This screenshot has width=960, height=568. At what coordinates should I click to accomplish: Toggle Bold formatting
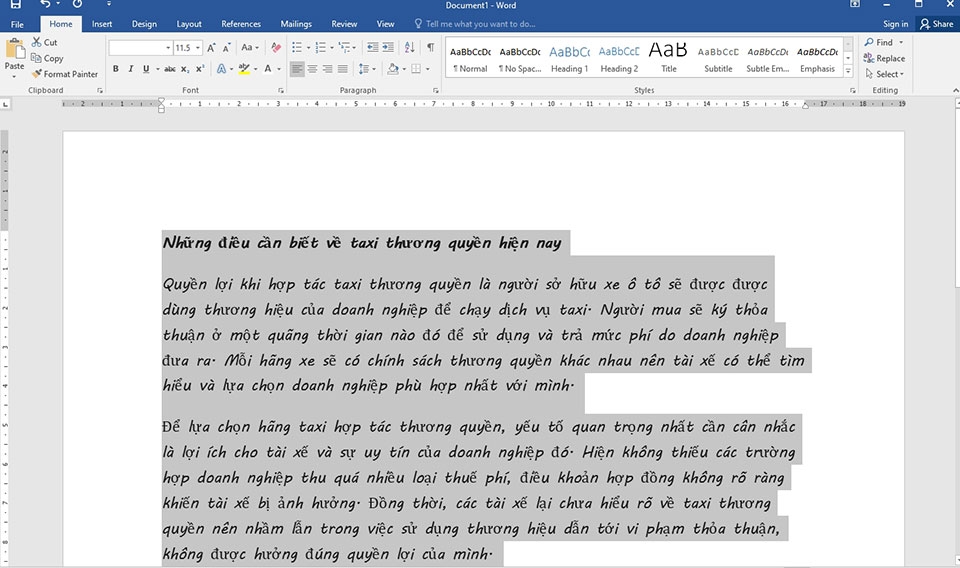pyautogui.click(x=116, y=69)
